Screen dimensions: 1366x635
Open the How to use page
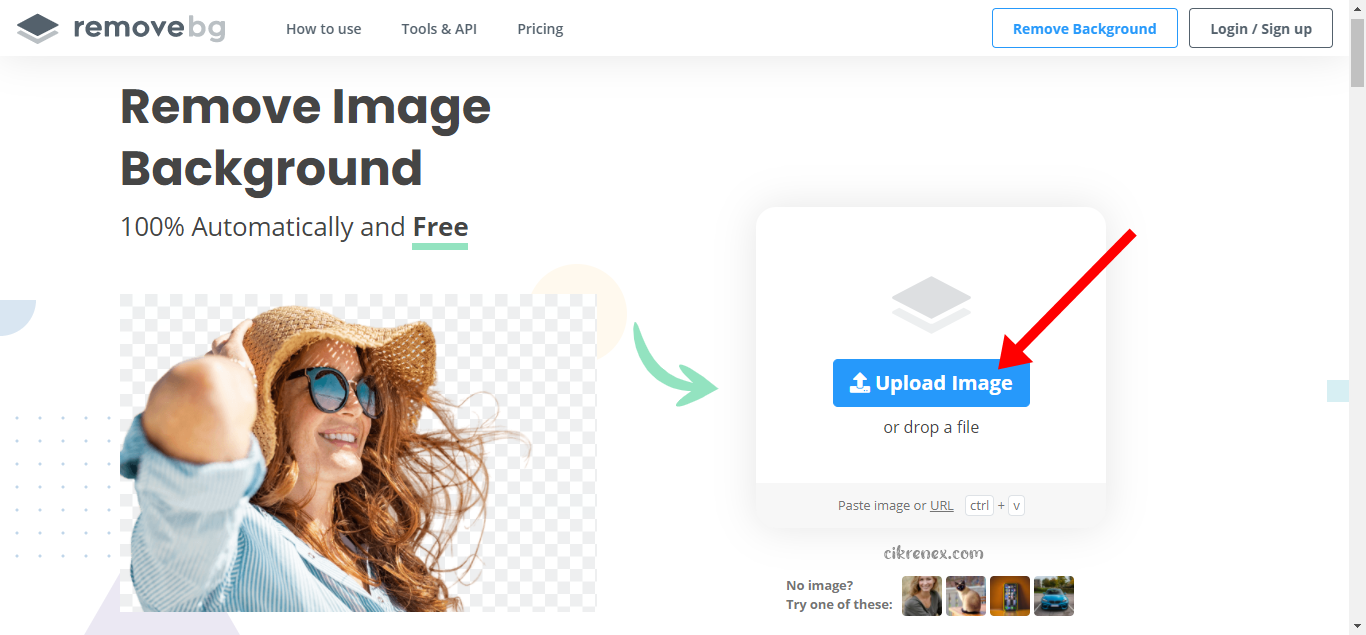coord(323,29)
